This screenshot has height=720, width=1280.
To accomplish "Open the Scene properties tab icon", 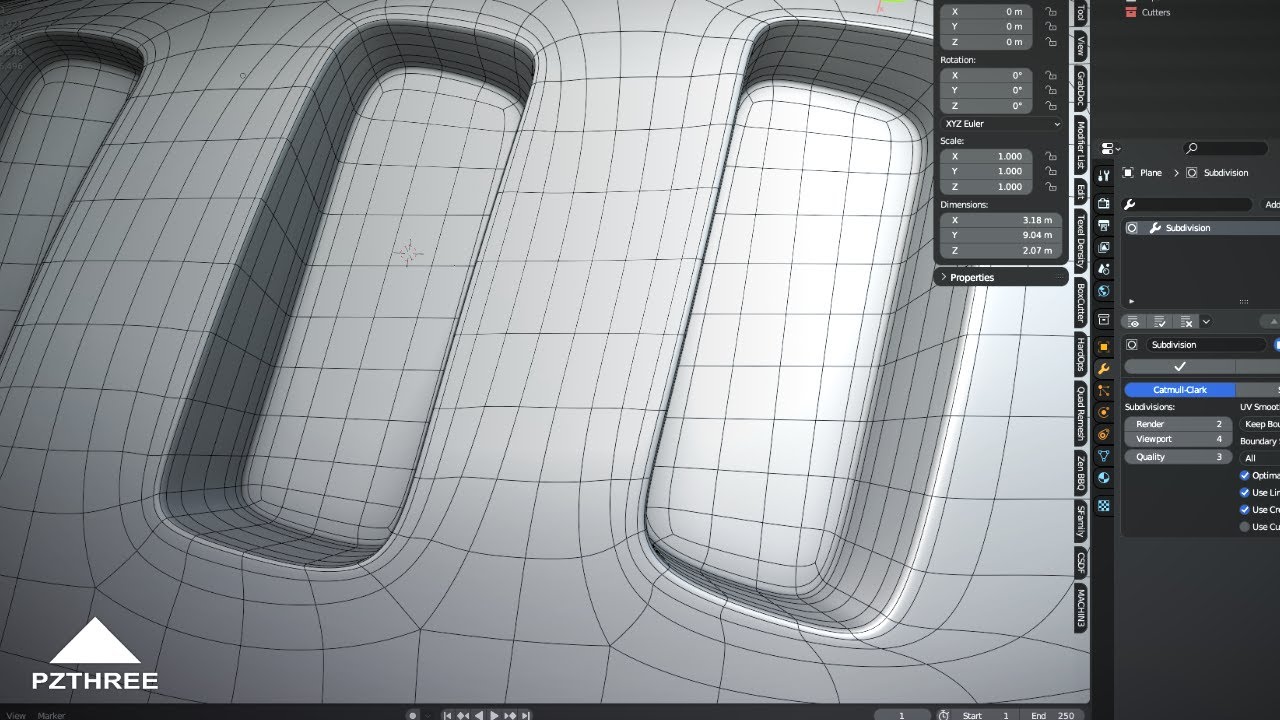I will (1104, 269).
